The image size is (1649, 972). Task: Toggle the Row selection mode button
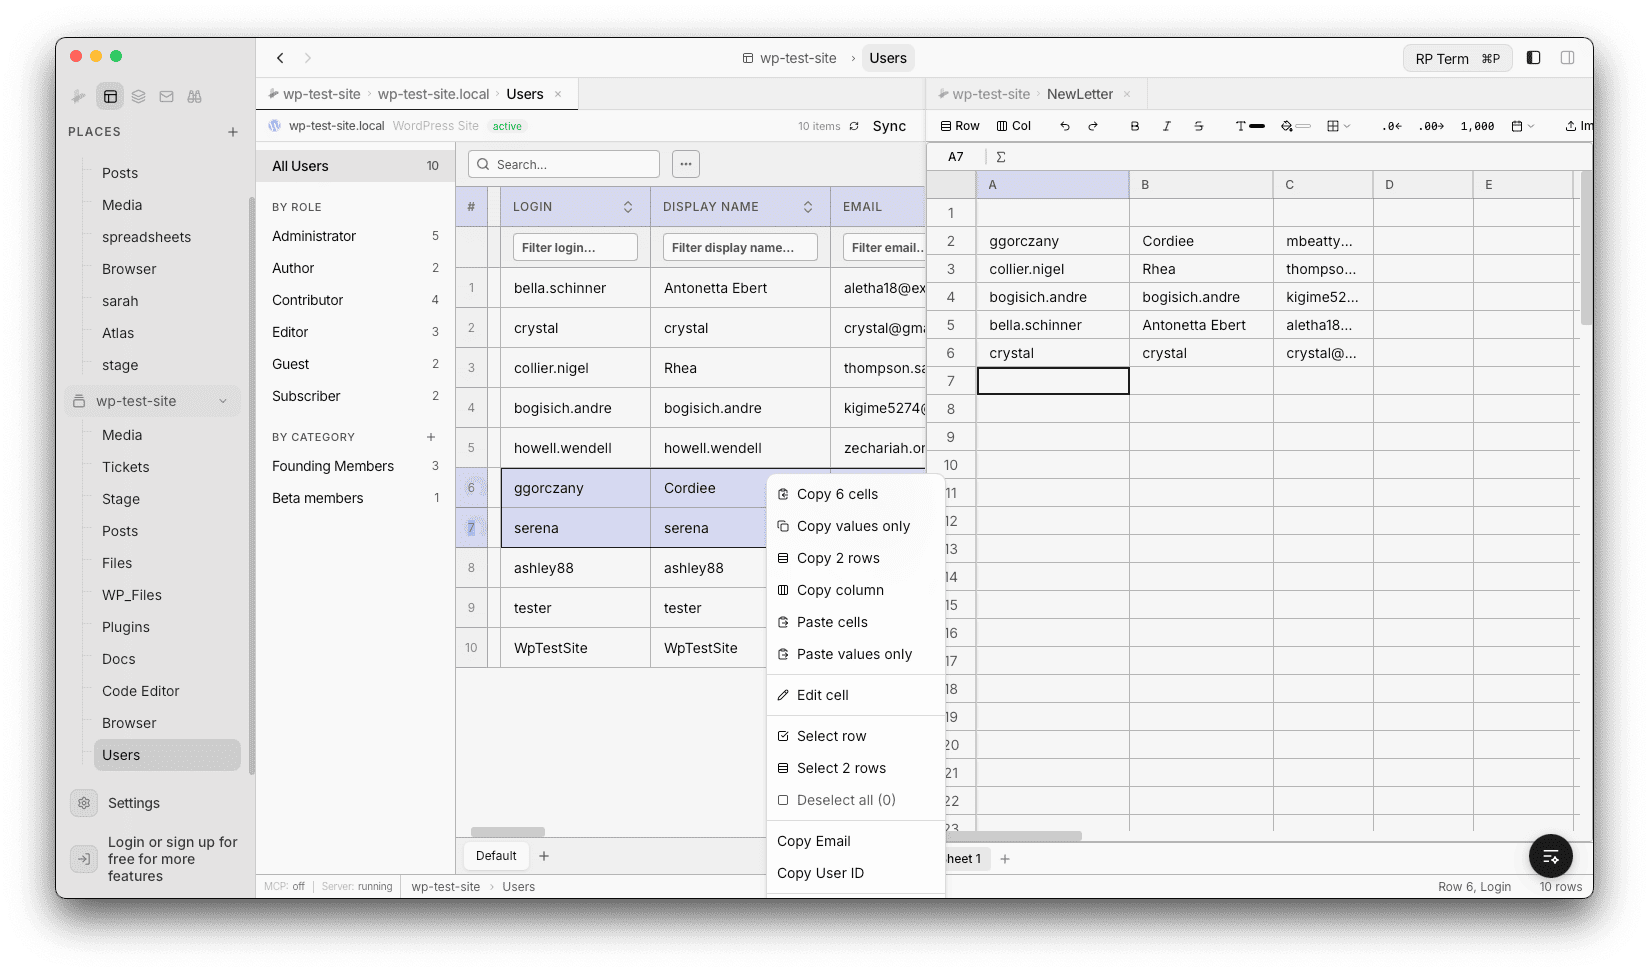click(x=958, y=126)
